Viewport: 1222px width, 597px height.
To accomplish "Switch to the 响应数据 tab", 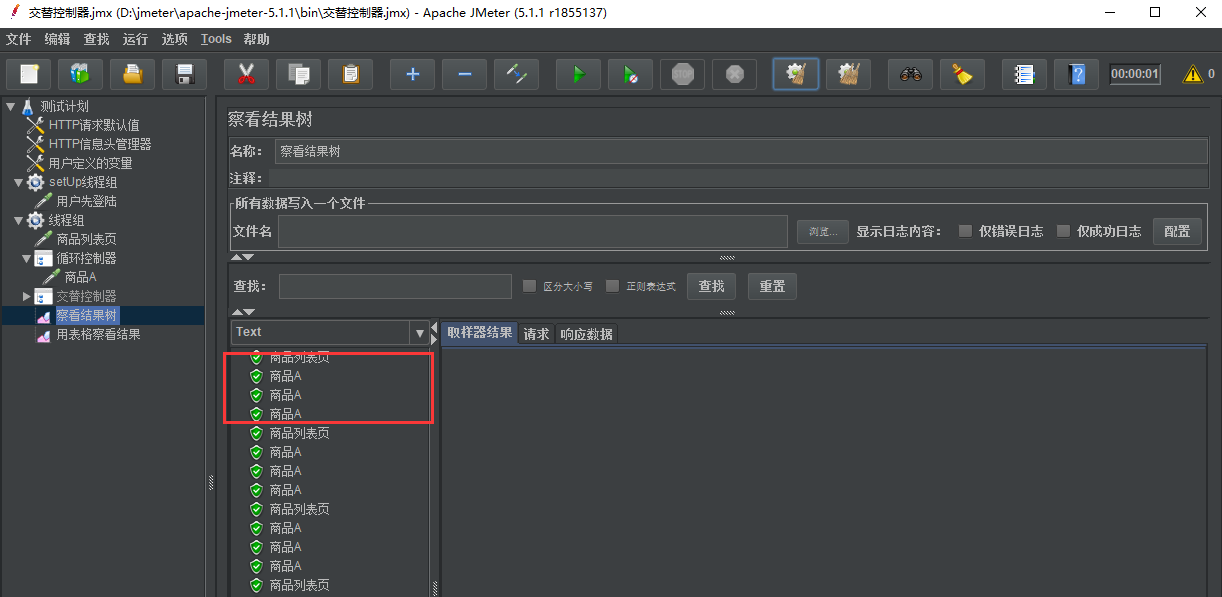I will [x=586, y=334].
